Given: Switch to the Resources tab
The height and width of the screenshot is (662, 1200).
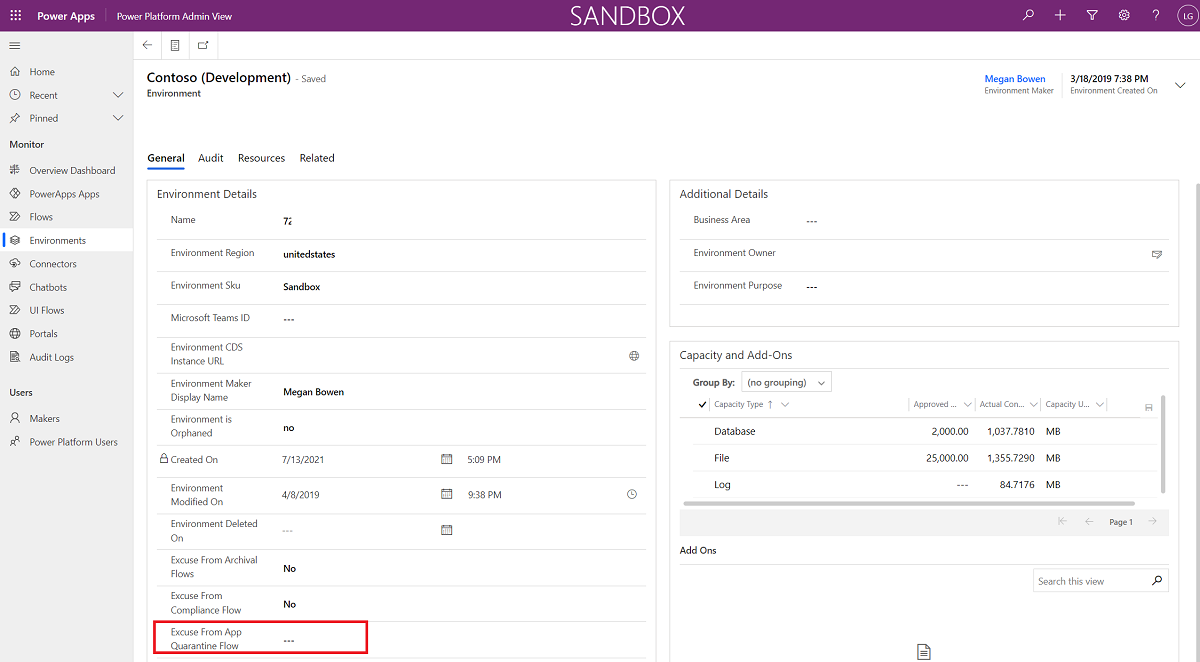Looking at the screenshot, I should tap(261, 158).
